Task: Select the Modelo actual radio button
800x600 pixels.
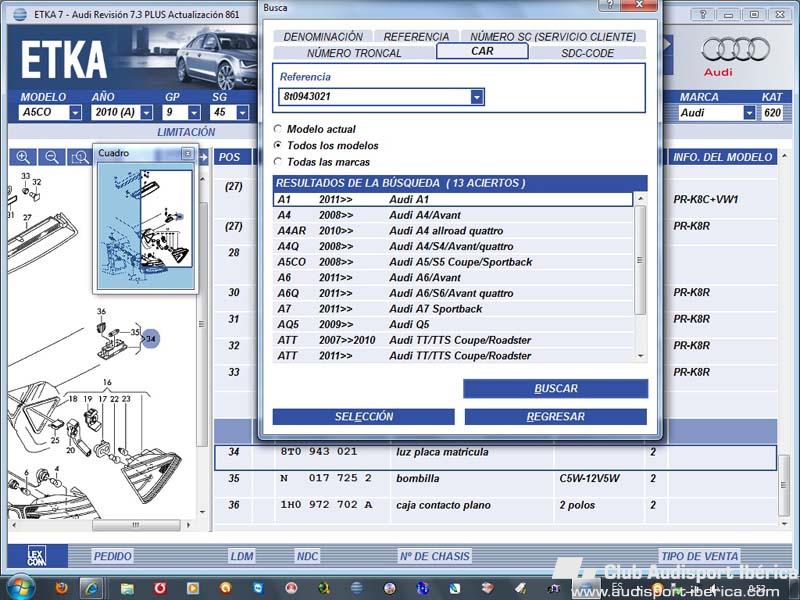Action: [278, 129]
